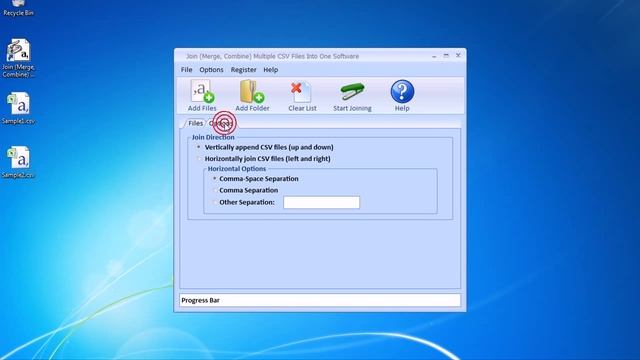Viewport: 640px width, 360px height.
Task: Click the Other Separation text field
Action: click(x=322, y=202)
